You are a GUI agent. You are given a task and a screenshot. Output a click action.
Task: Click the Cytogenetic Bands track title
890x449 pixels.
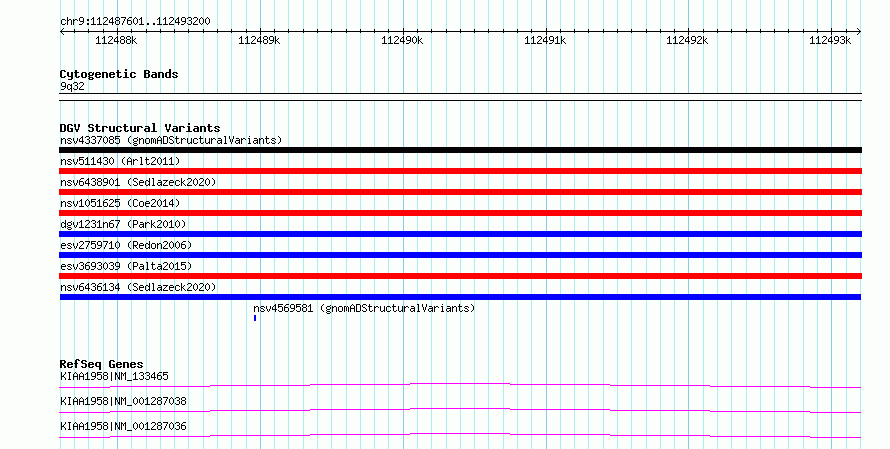tap(119, 74)
